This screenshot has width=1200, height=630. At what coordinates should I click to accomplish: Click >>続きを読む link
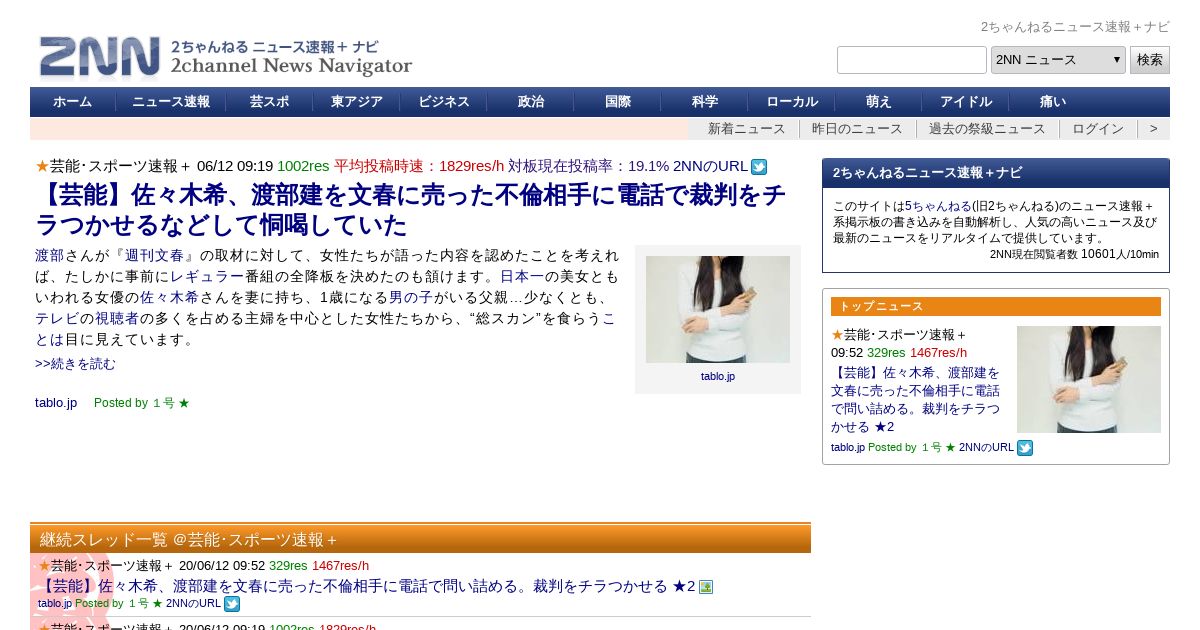click(75, 364)
